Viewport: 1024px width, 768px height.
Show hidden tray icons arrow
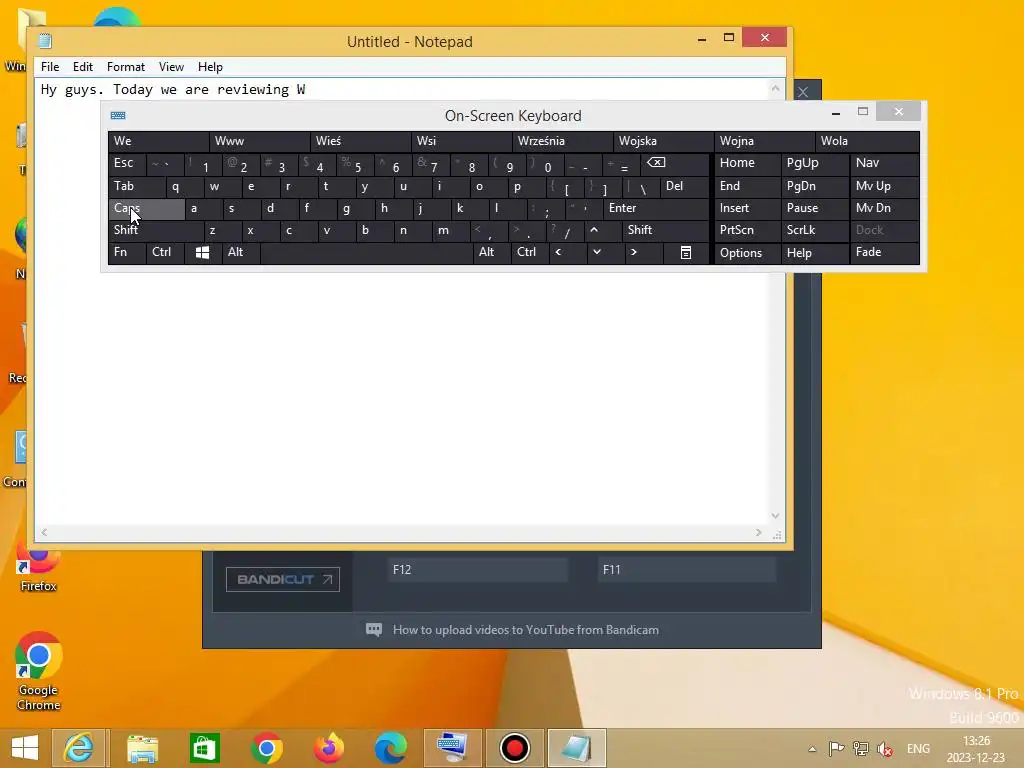[812, 749]
